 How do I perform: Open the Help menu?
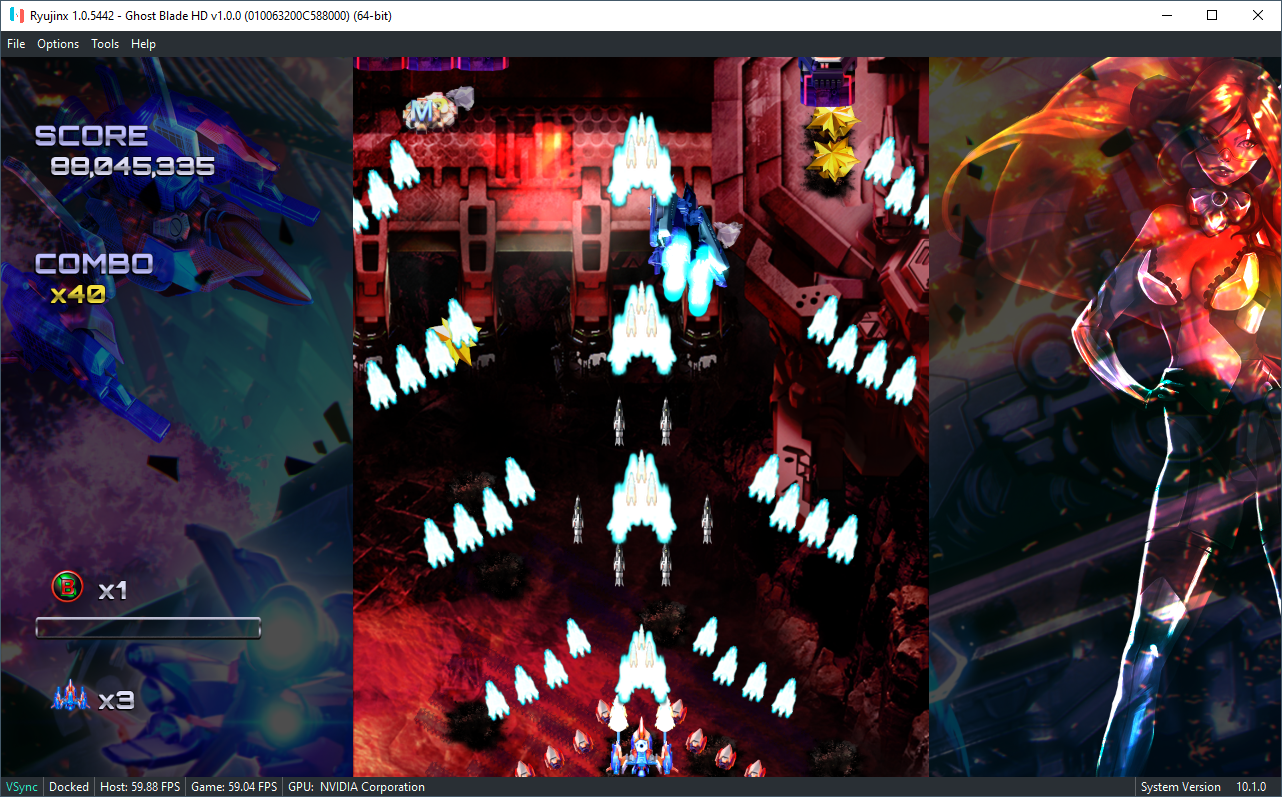click(144, 44)
